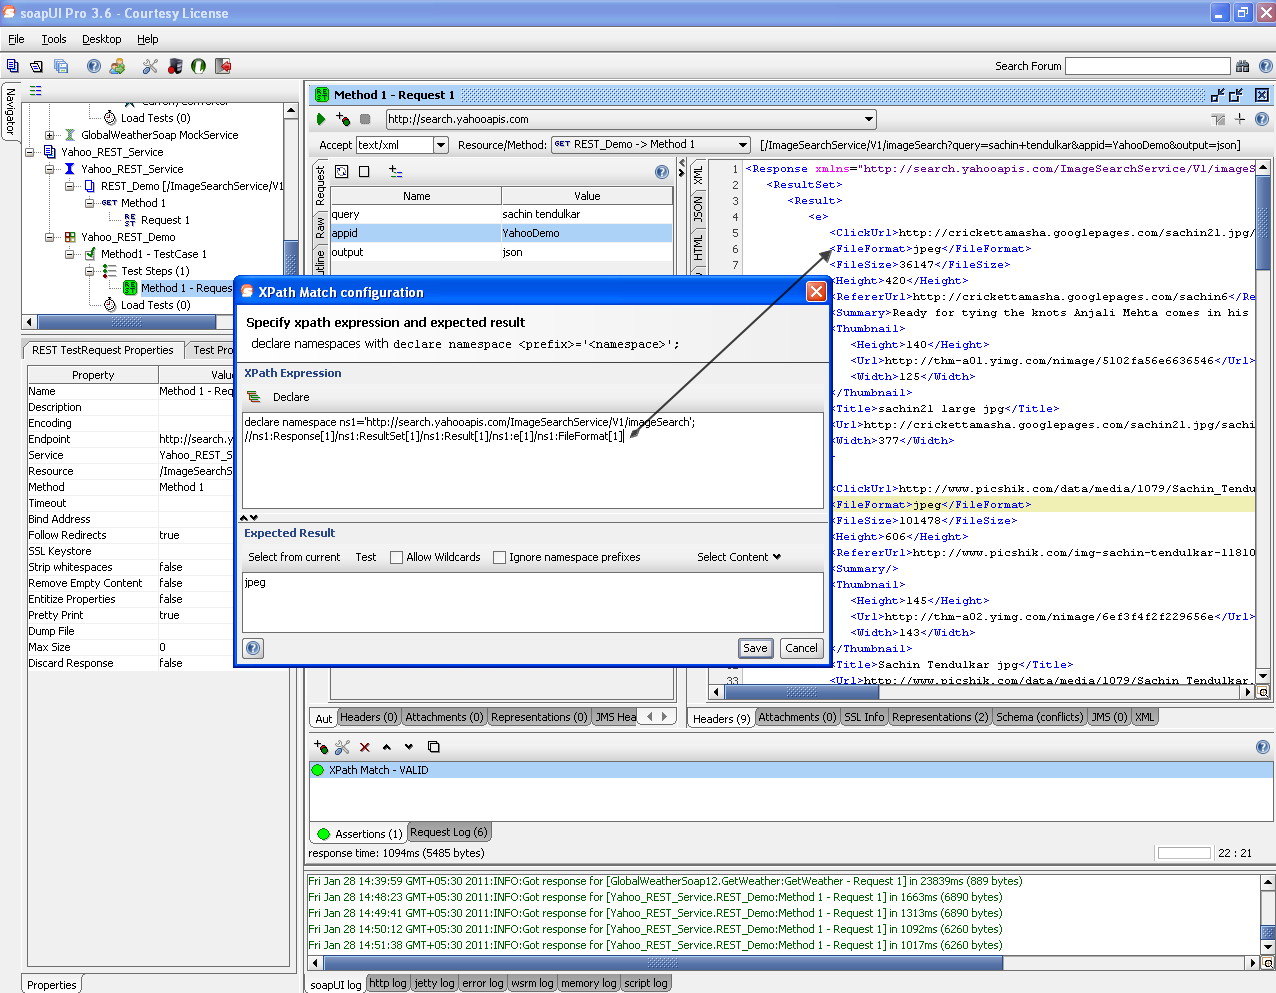This screenshot has height=993, width=1276.
Task: Click the create new project icon
Action: 12,66
